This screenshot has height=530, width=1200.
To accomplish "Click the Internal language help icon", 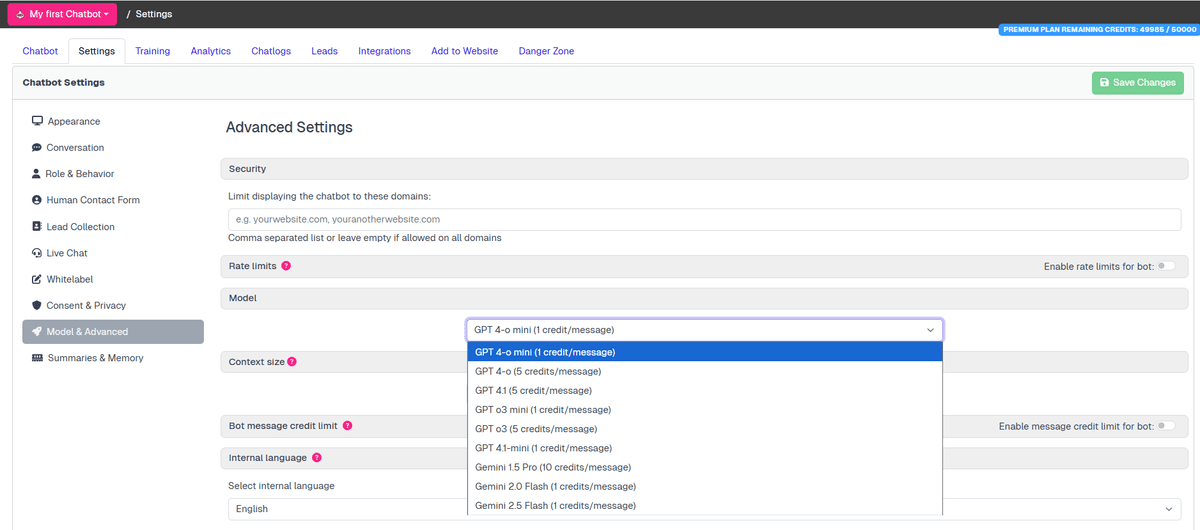I will (316, 458).
